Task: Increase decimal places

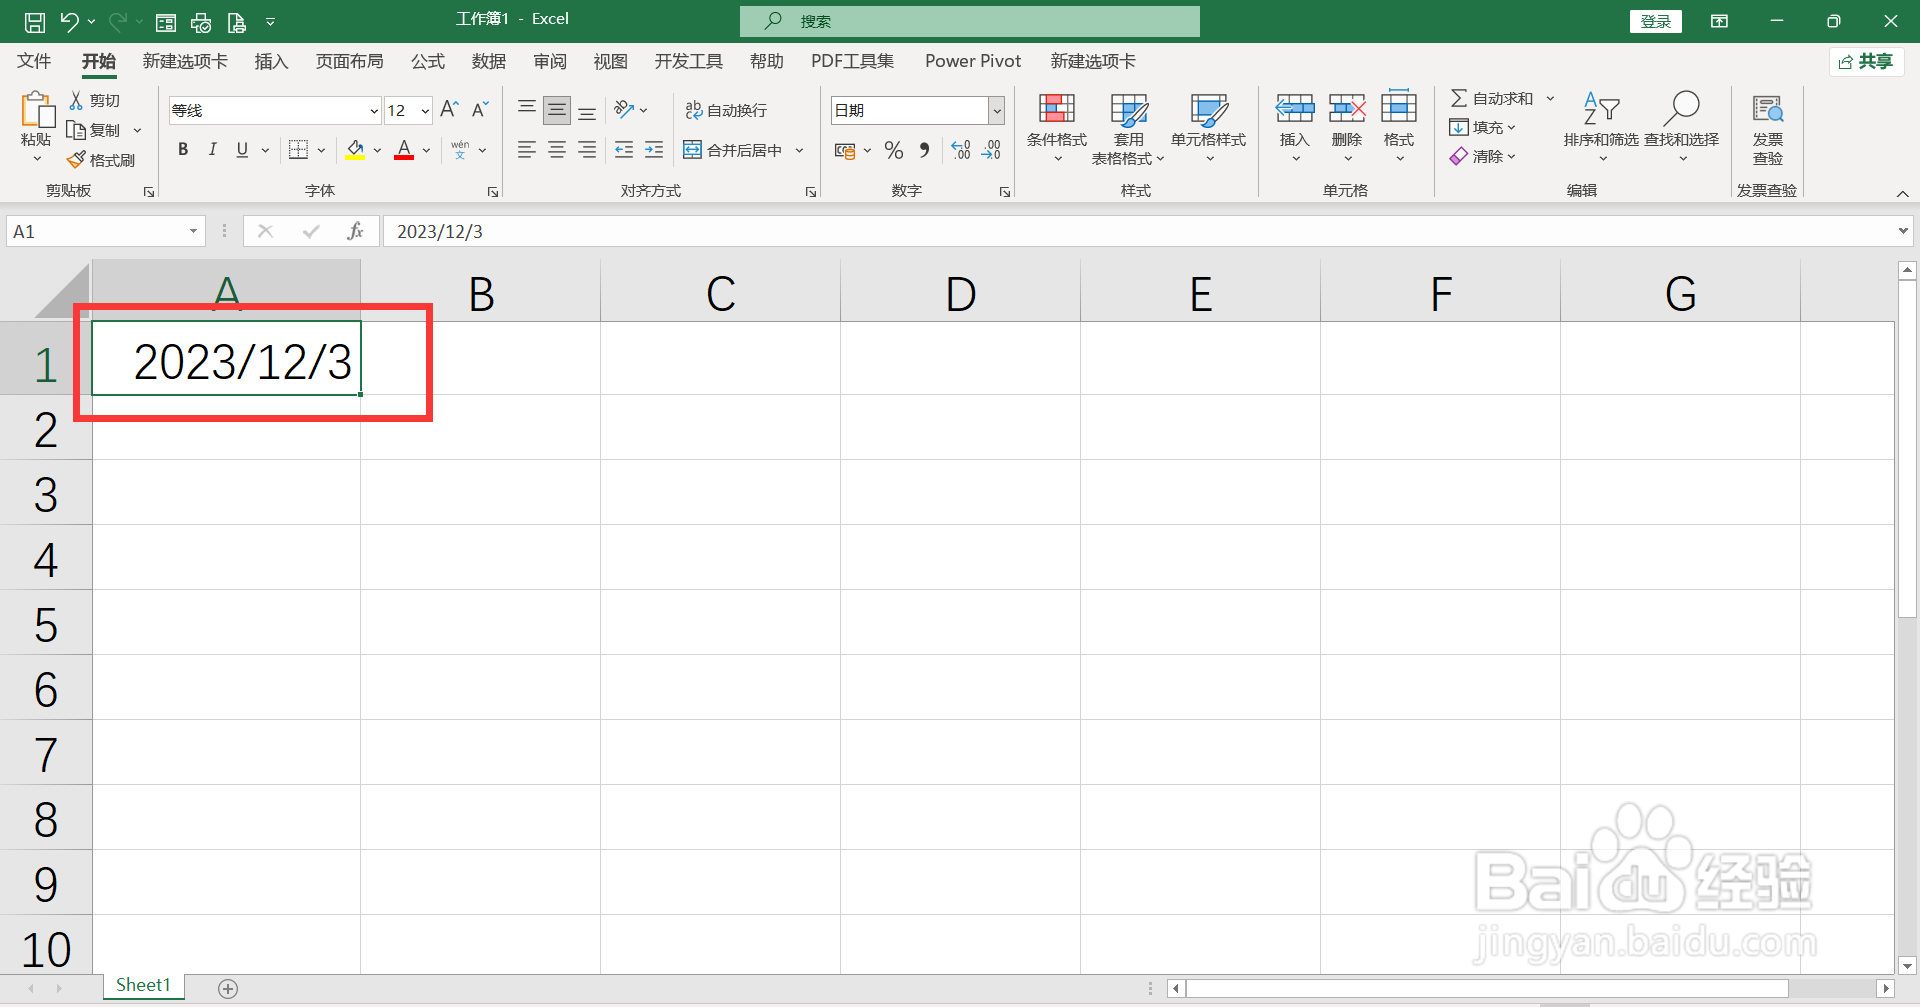Action: tap(961, 150)
